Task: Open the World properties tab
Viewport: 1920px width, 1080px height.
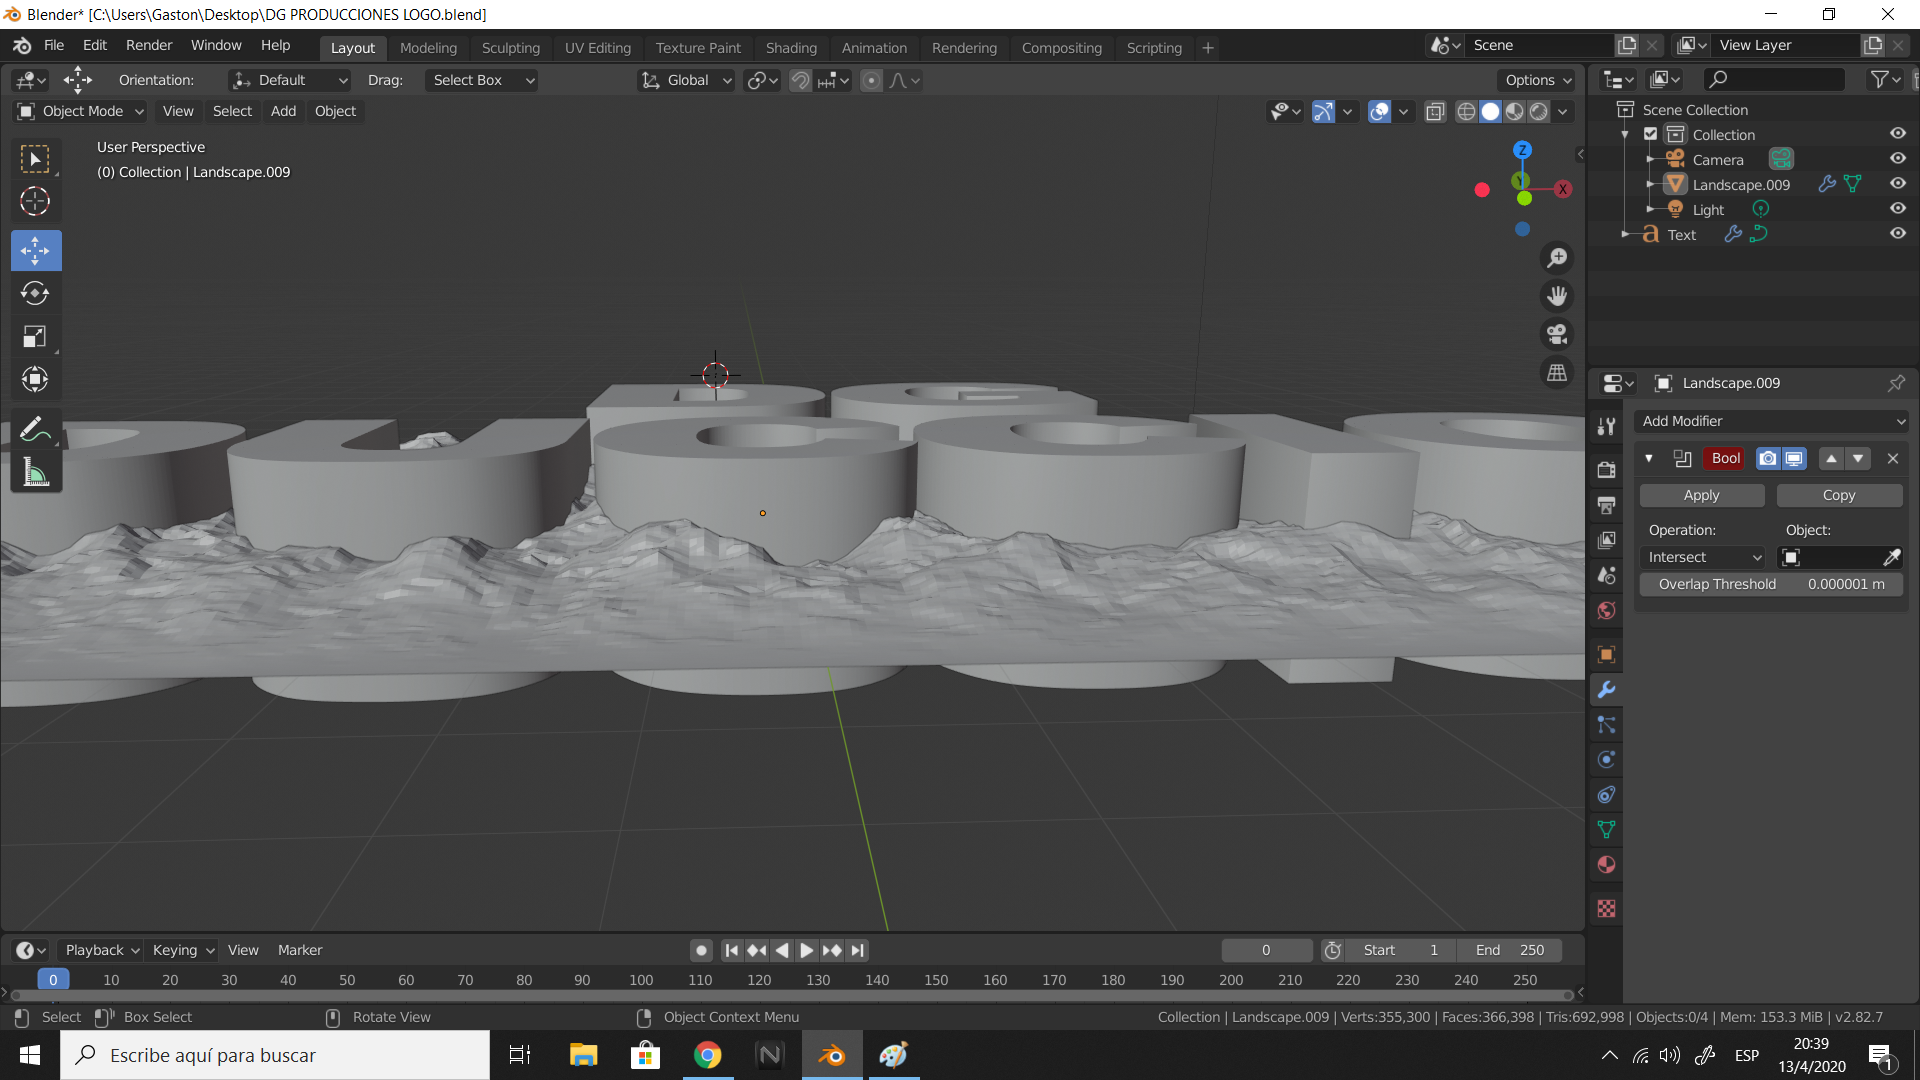Action: point(1606,611)
